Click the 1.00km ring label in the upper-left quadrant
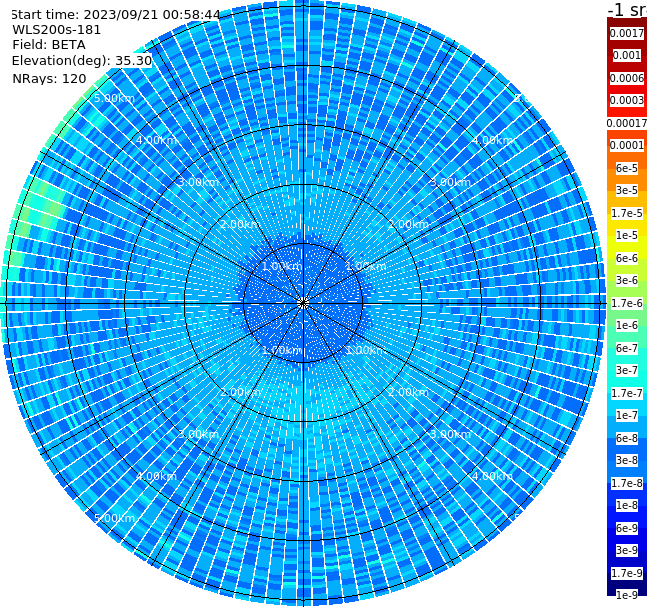647x607 pixels. [282, 266]
